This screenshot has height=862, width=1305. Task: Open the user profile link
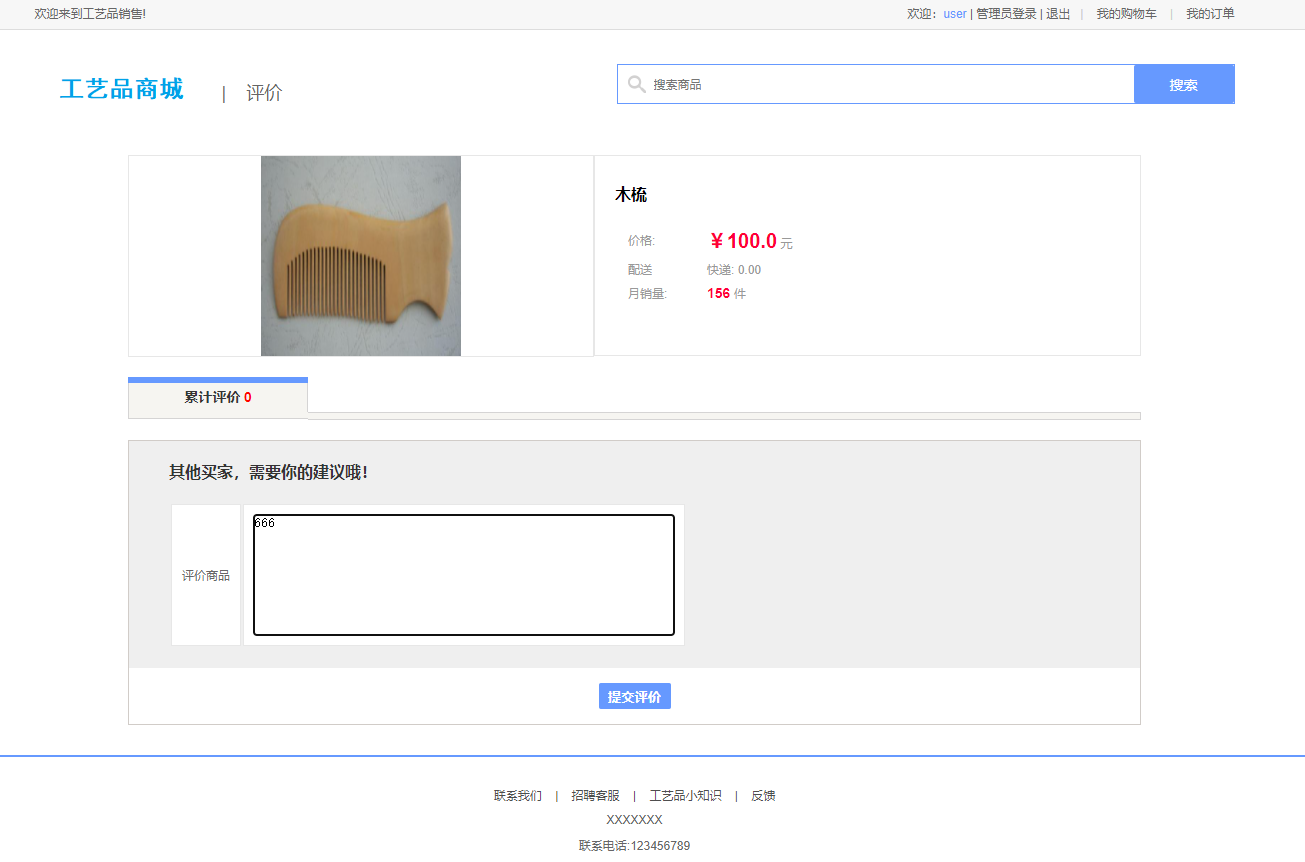[953, 13]
